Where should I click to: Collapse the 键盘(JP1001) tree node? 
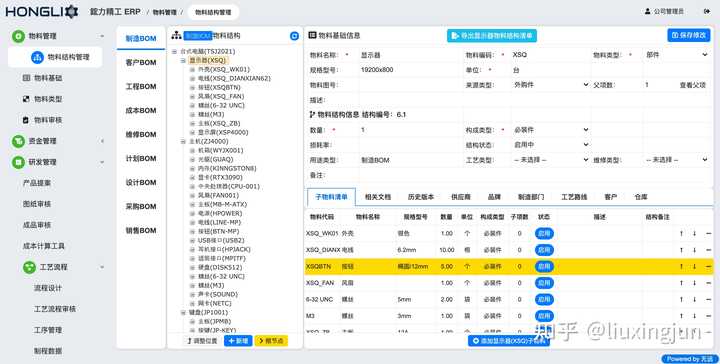[183, 313]
